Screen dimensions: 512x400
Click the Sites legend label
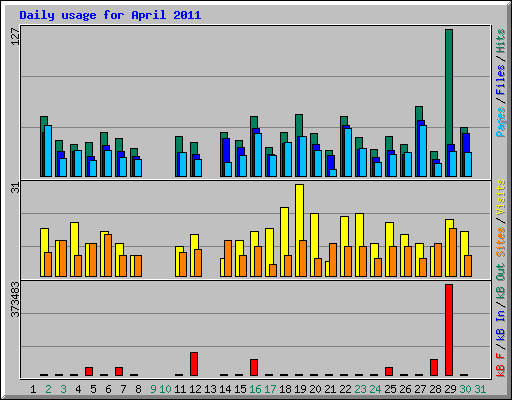click(500, 242)
